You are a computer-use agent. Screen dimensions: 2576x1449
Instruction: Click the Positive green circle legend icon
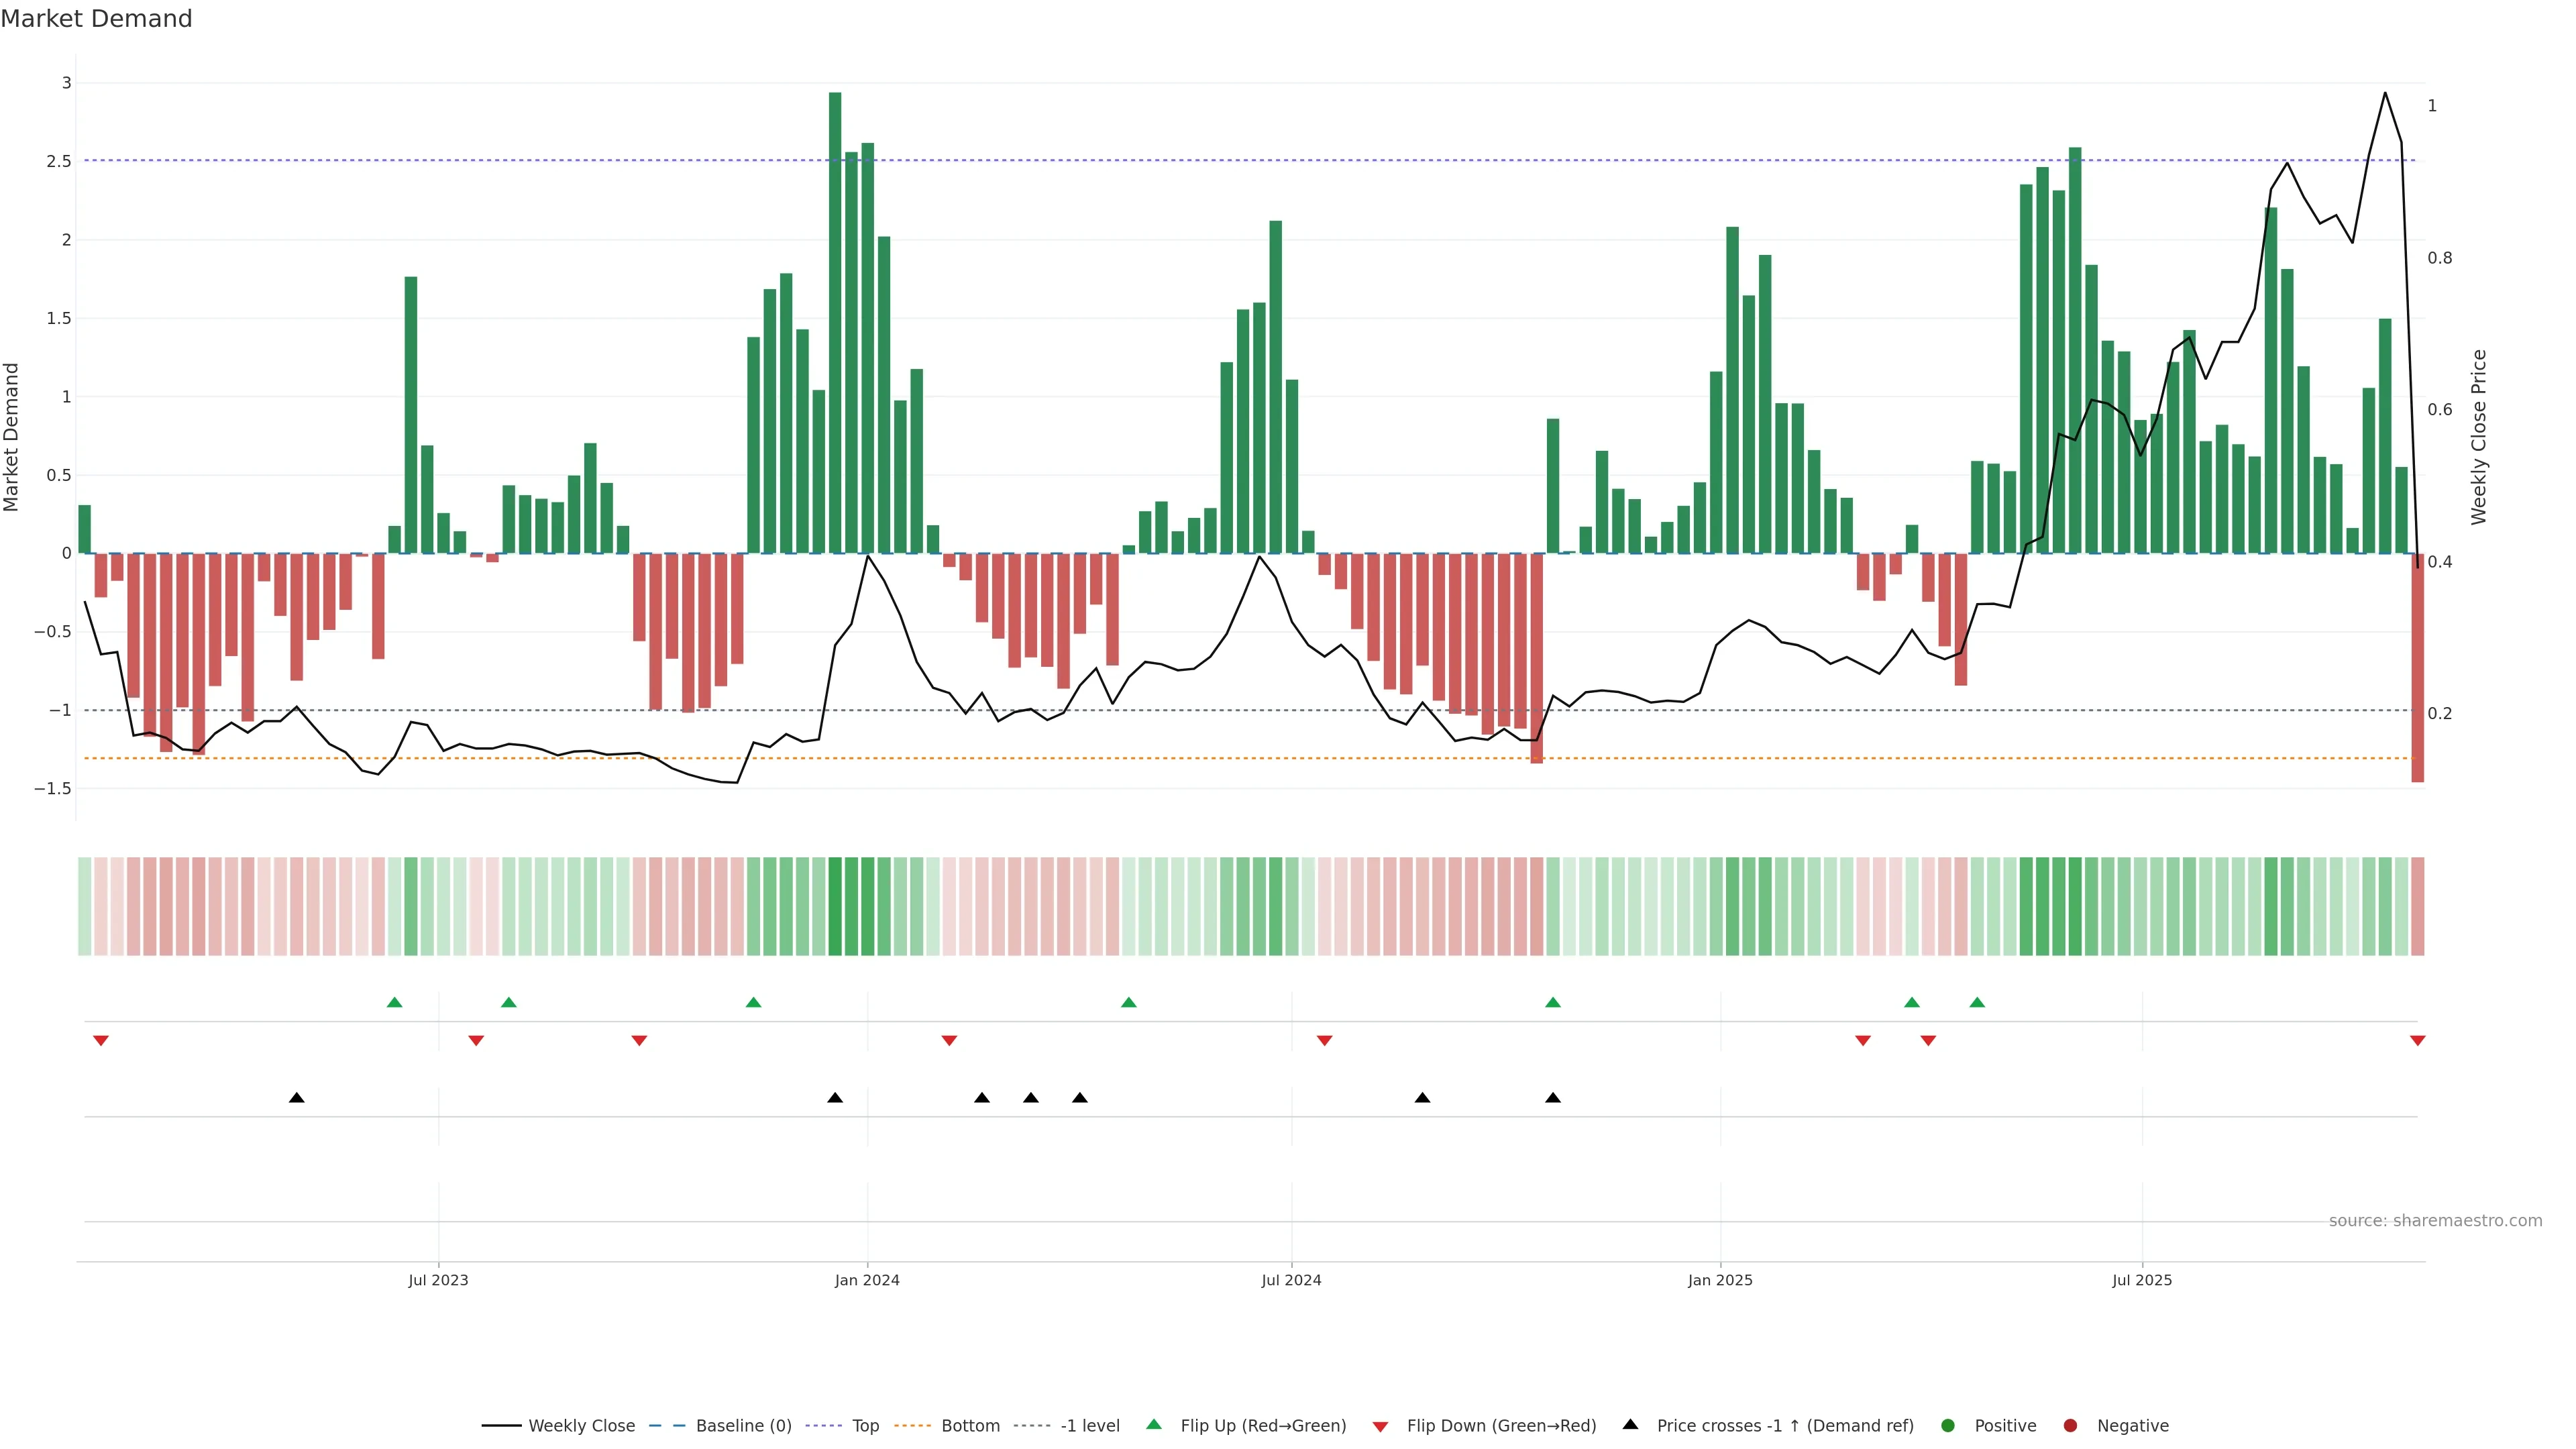coord(1947,1426)
